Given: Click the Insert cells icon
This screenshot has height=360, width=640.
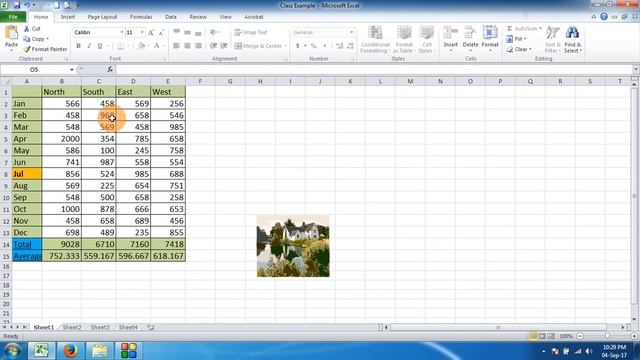Looking at the screenshot, I should 451,33.
